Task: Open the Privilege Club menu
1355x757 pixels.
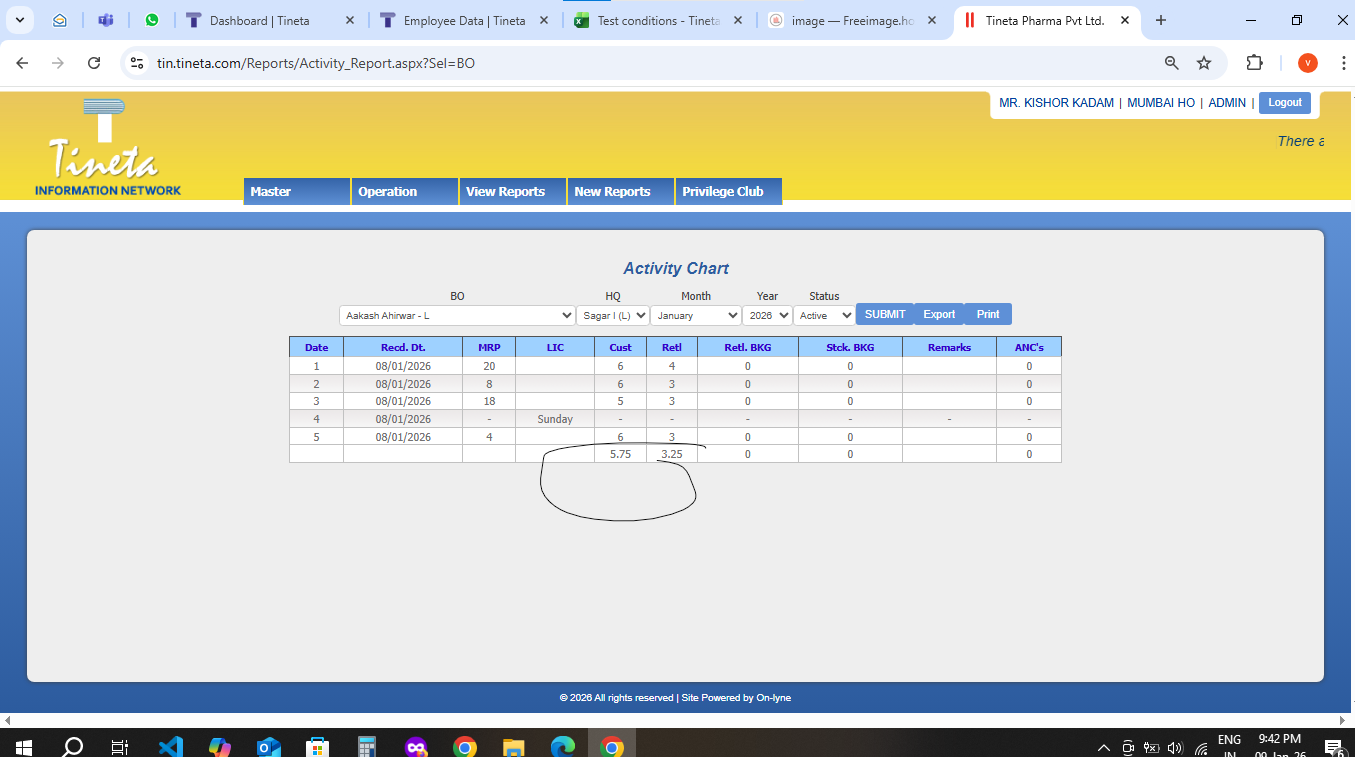Action: coord(729,192)
